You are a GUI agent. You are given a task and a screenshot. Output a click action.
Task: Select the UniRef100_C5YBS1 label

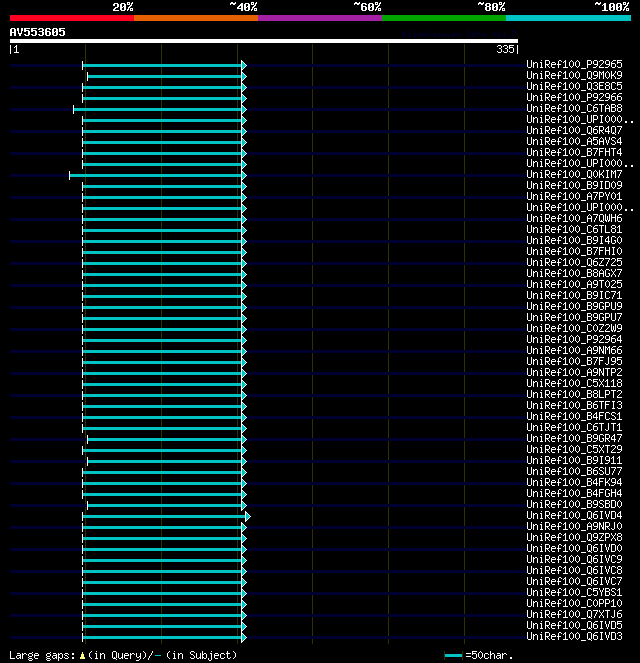click(574, 592)
